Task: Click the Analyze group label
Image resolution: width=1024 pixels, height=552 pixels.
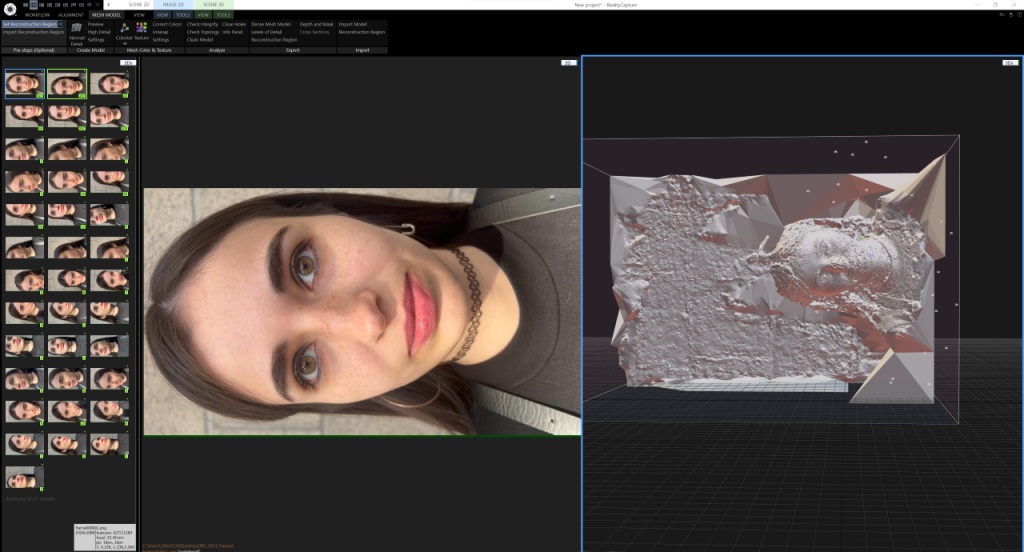Action: tap(217, 50)
